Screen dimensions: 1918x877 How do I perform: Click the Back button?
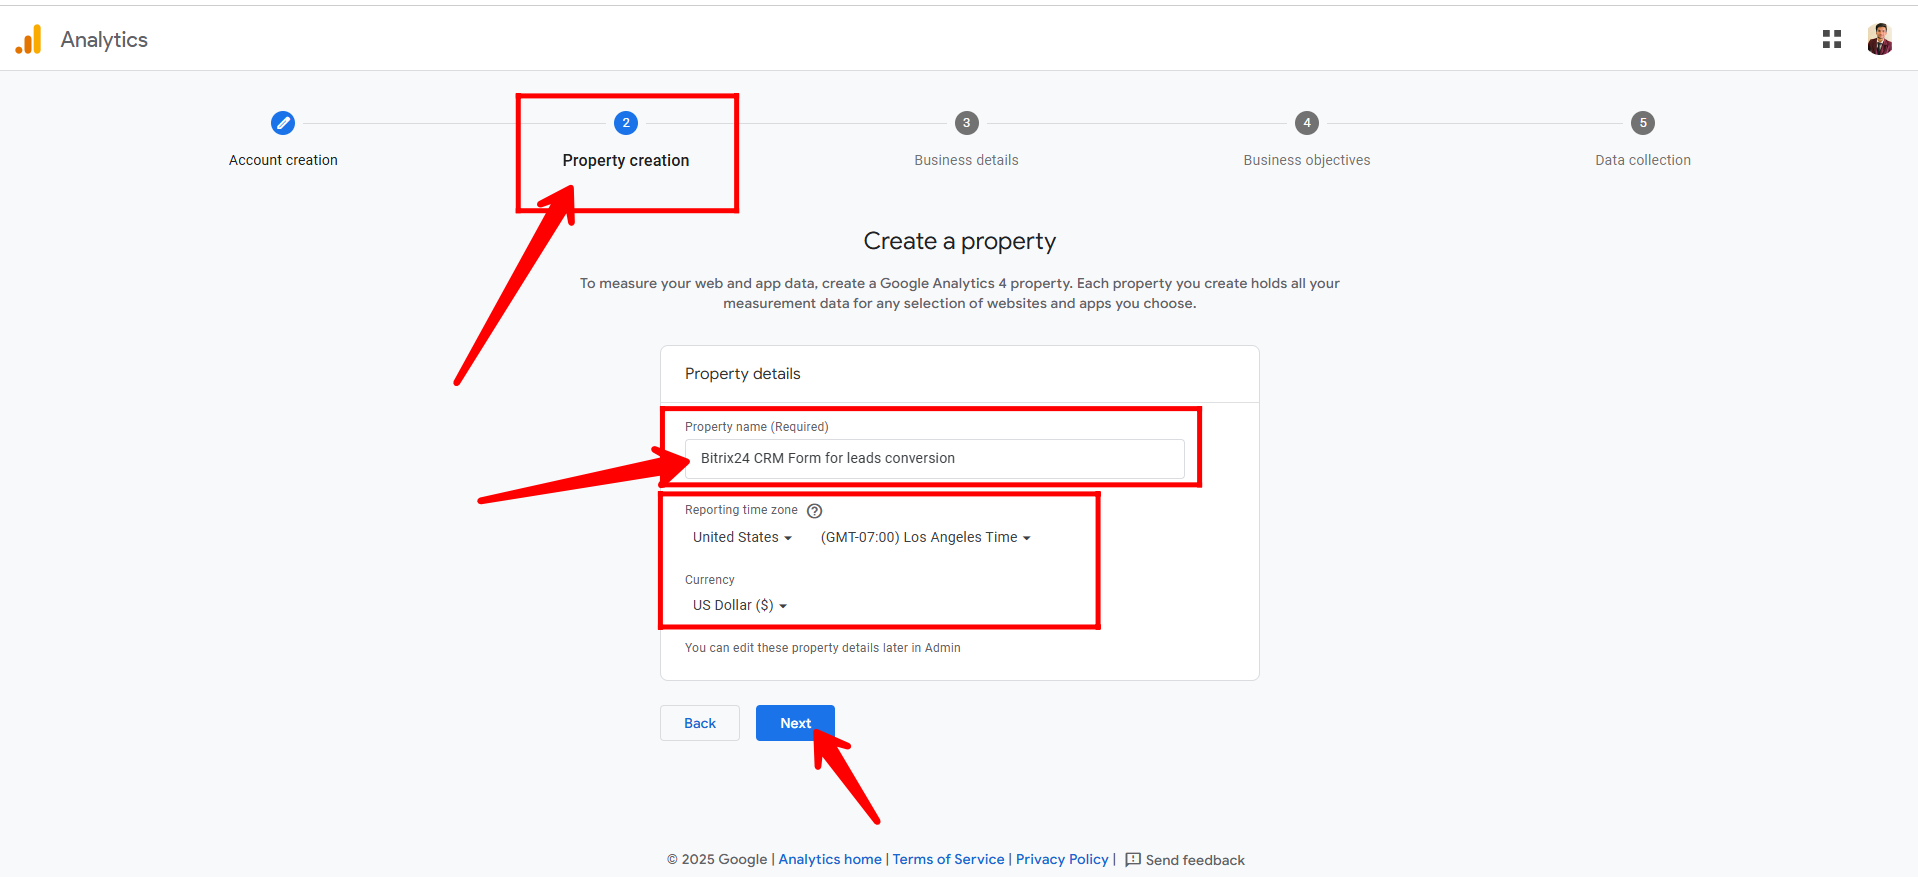click(x=700, y=723)
